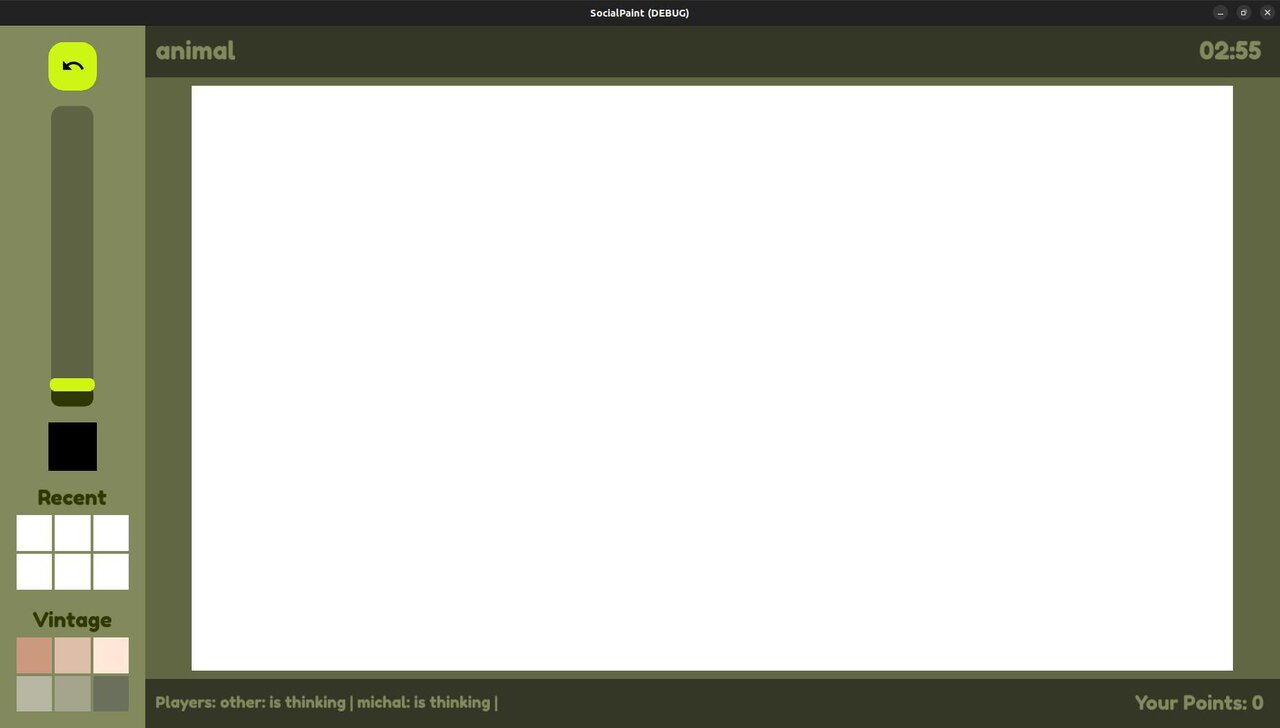The image size is (1280, 728).
Task: Click the SocialPaint (DEBUG) title bar
Action: point(640,13)
